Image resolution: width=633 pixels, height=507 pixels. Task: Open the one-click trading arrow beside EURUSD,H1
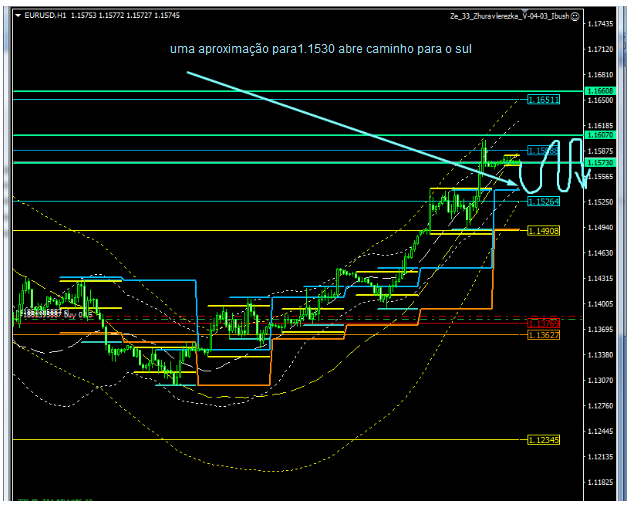[x=17, y=16]
